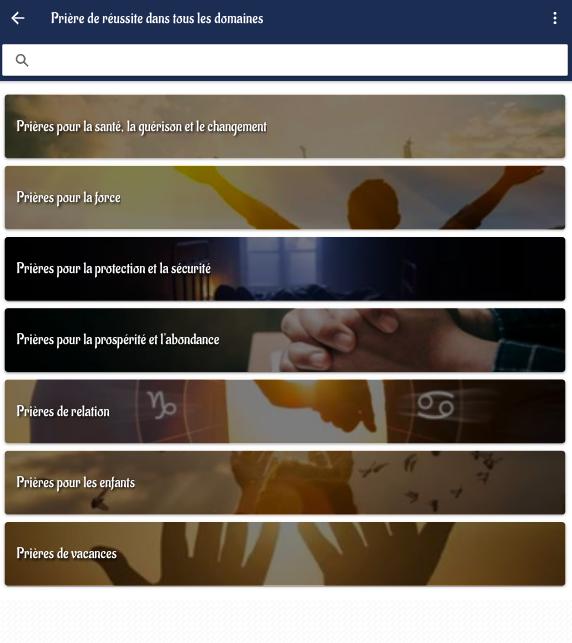Open the 'Prières de relation' category
This screenshot has height=643, width=572.
tap(285, 411)
